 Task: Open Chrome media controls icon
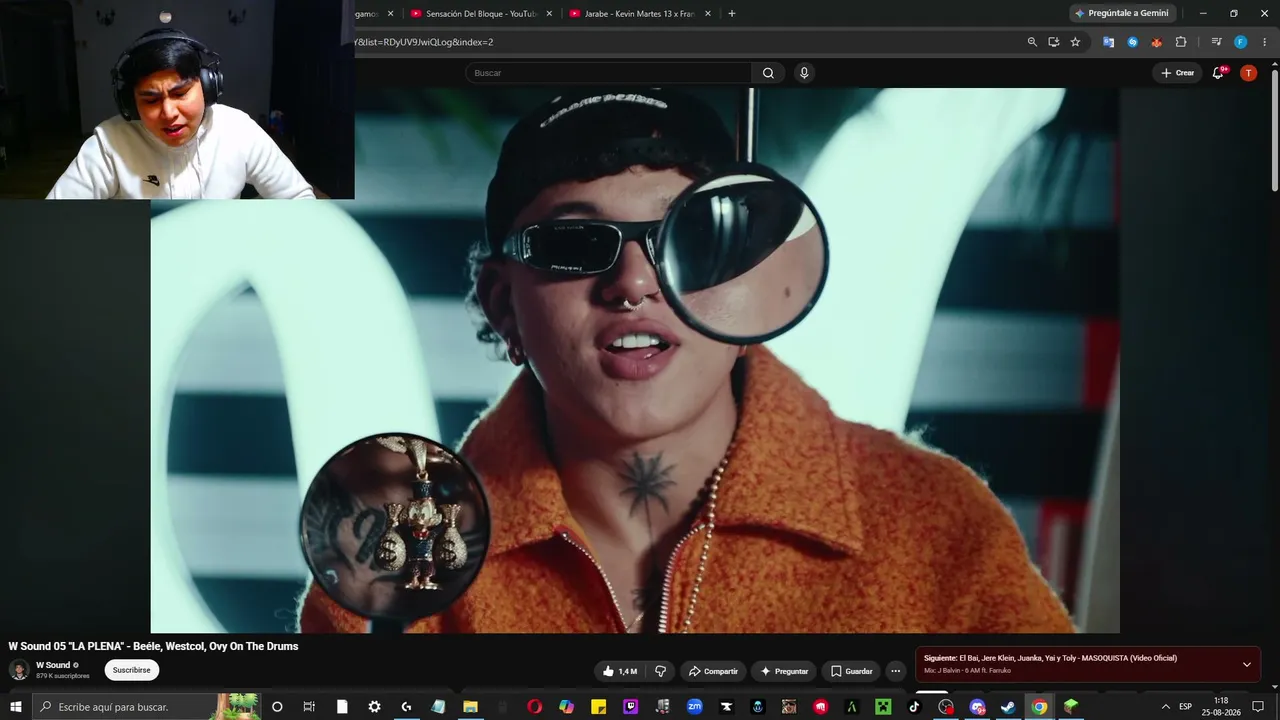click(1216, 42)
